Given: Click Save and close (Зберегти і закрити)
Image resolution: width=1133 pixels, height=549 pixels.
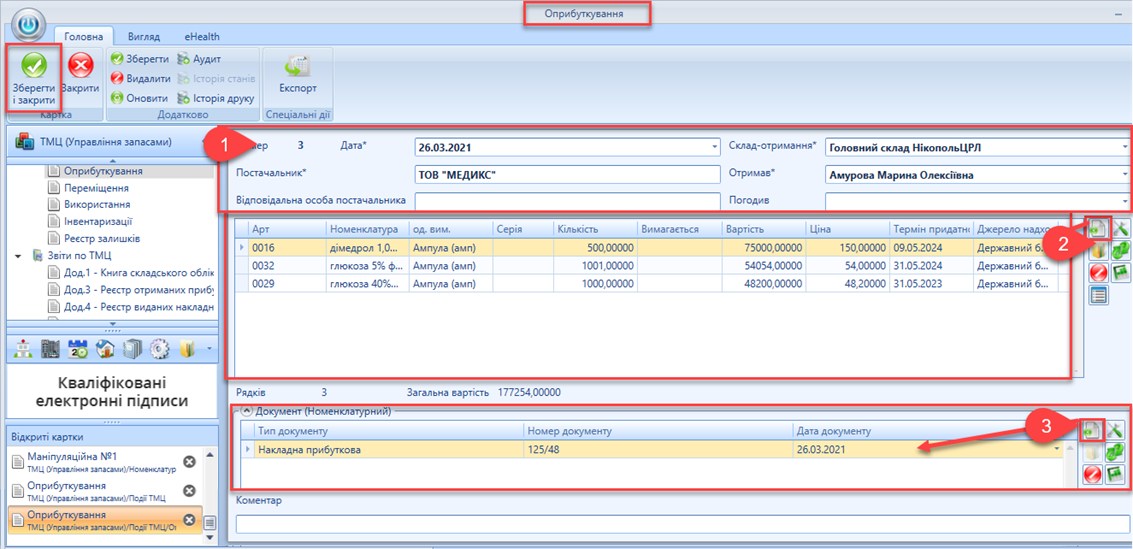Looking at the screenshot, I should click(33, 79).
